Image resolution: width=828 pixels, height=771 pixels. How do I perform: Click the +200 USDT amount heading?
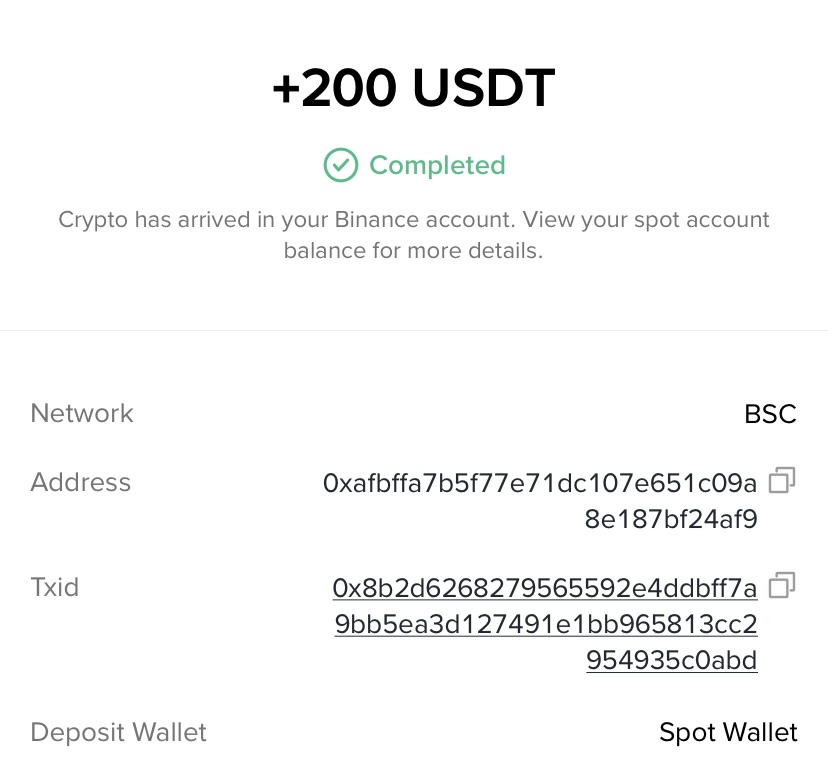click(413, 91)
